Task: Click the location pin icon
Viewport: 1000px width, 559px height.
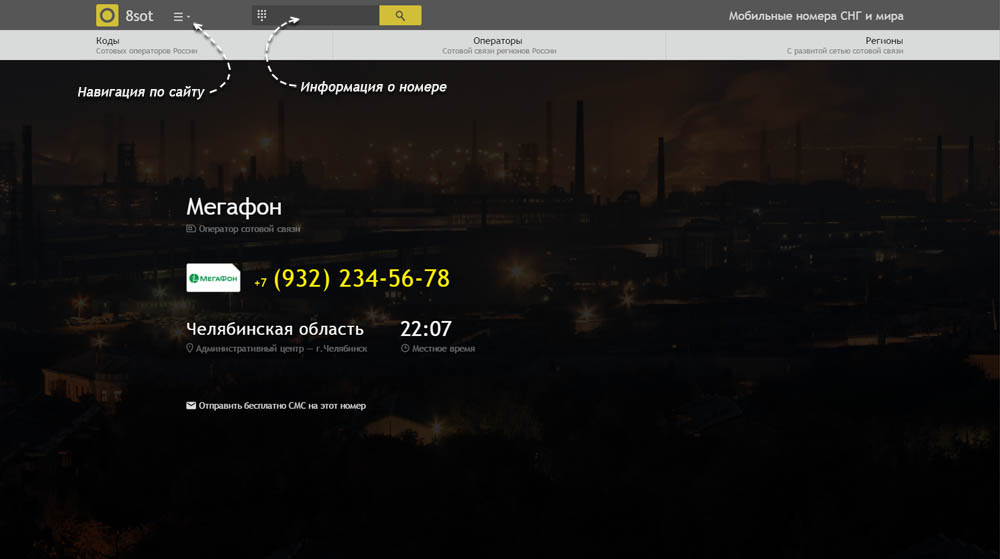Action: pyautogui.click(x=189, y=348)
